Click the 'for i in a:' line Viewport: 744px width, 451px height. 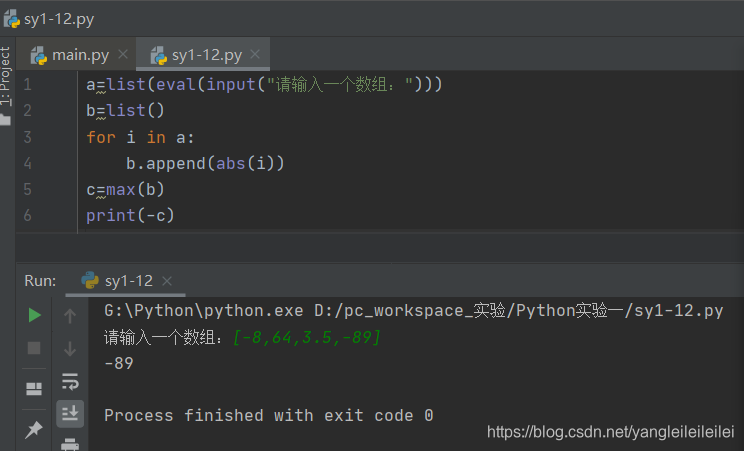click(140, 137)
